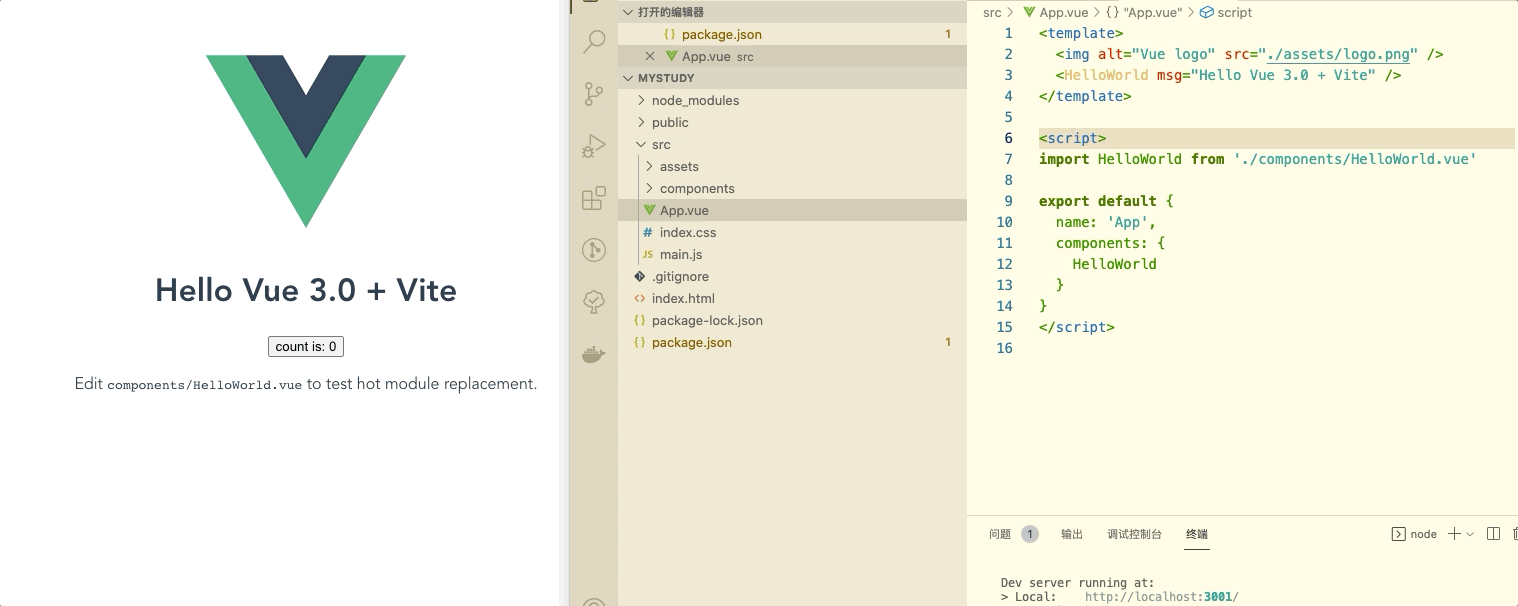Click the JSON icon beside package-lock.json
Screen dimensions: 1518x606
(640, 320)
